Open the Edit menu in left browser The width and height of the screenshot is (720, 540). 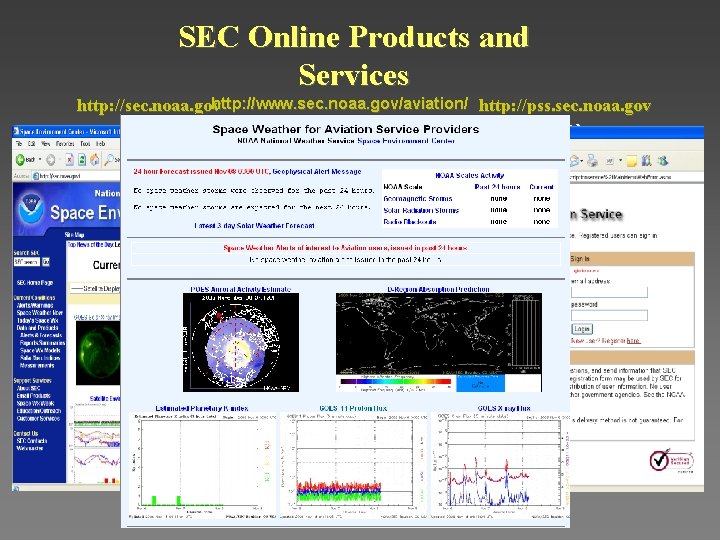click(31, 144)
